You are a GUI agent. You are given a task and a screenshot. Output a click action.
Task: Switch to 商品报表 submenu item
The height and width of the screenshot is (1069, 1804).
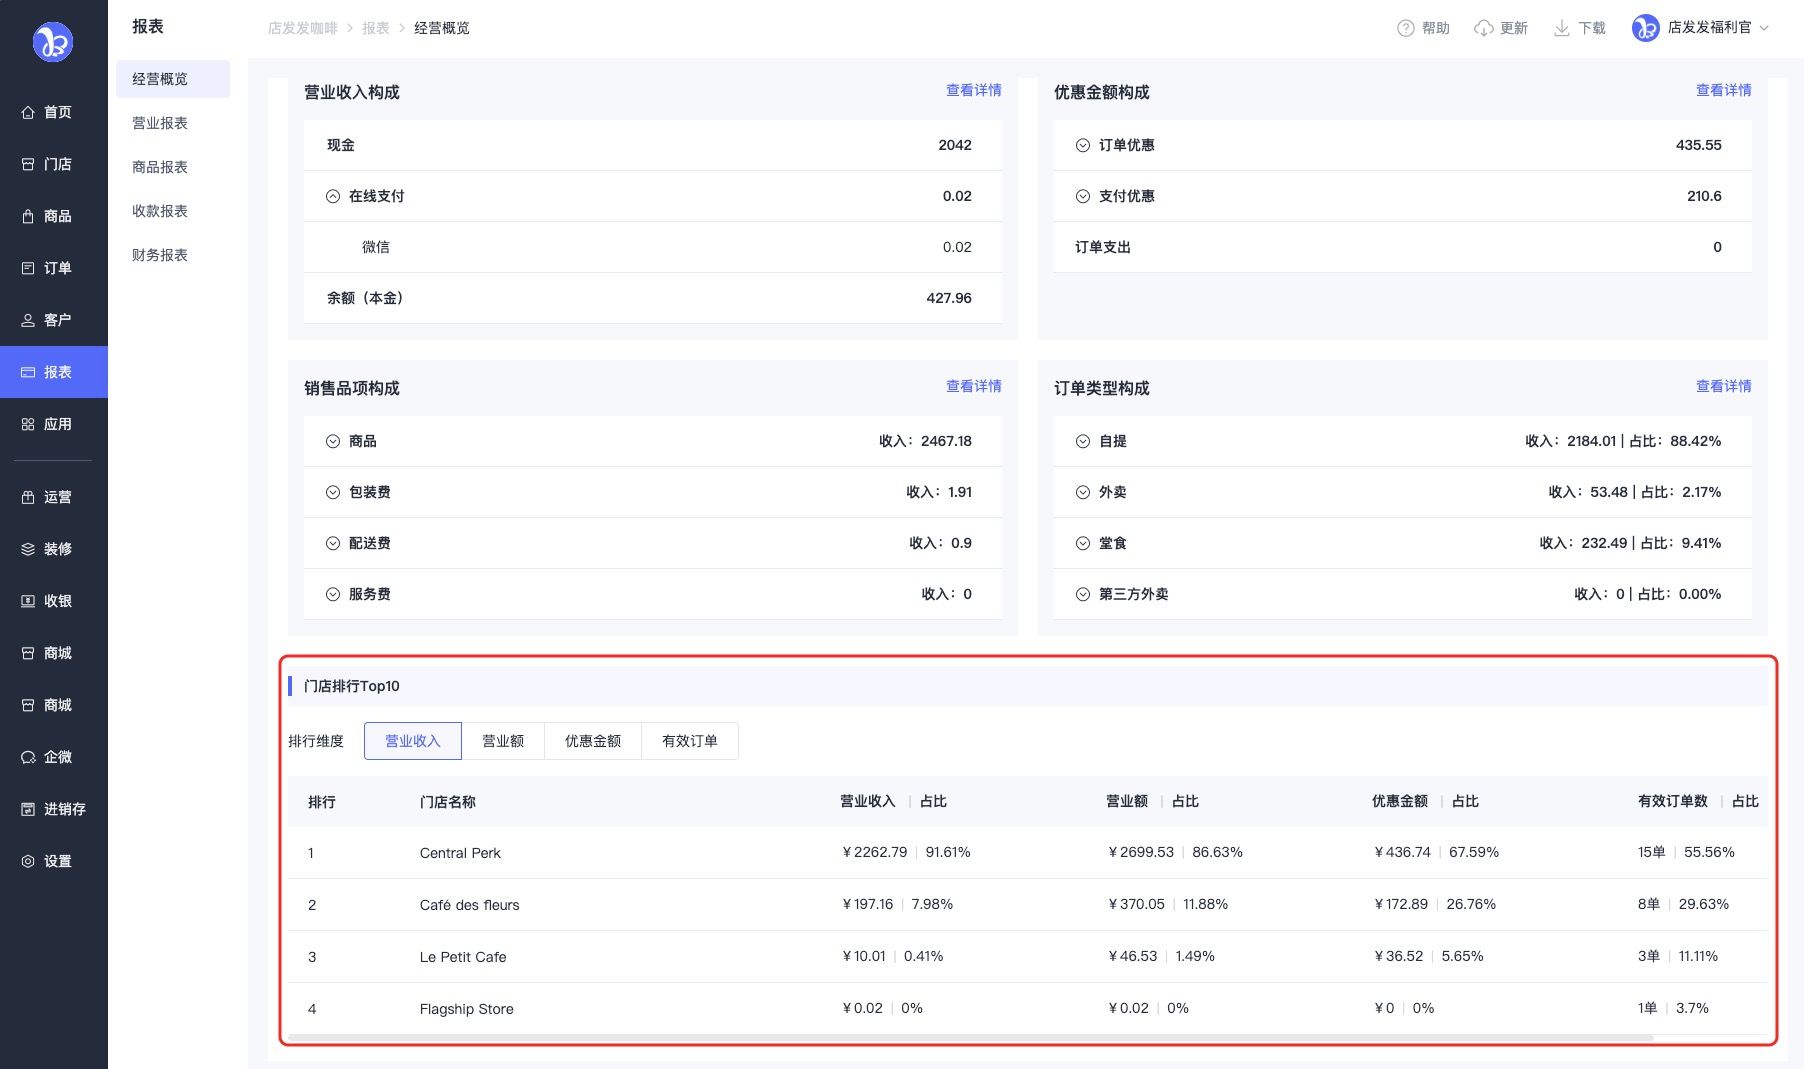(160, 167)
